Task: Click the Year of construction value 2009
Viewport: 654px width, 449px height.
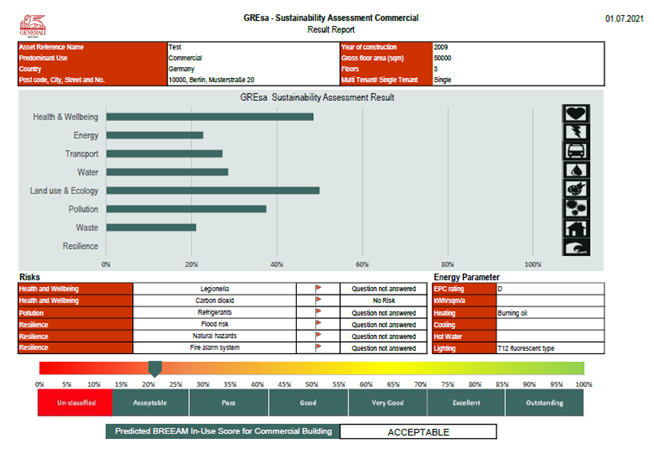Action: (x=441, y=47)
